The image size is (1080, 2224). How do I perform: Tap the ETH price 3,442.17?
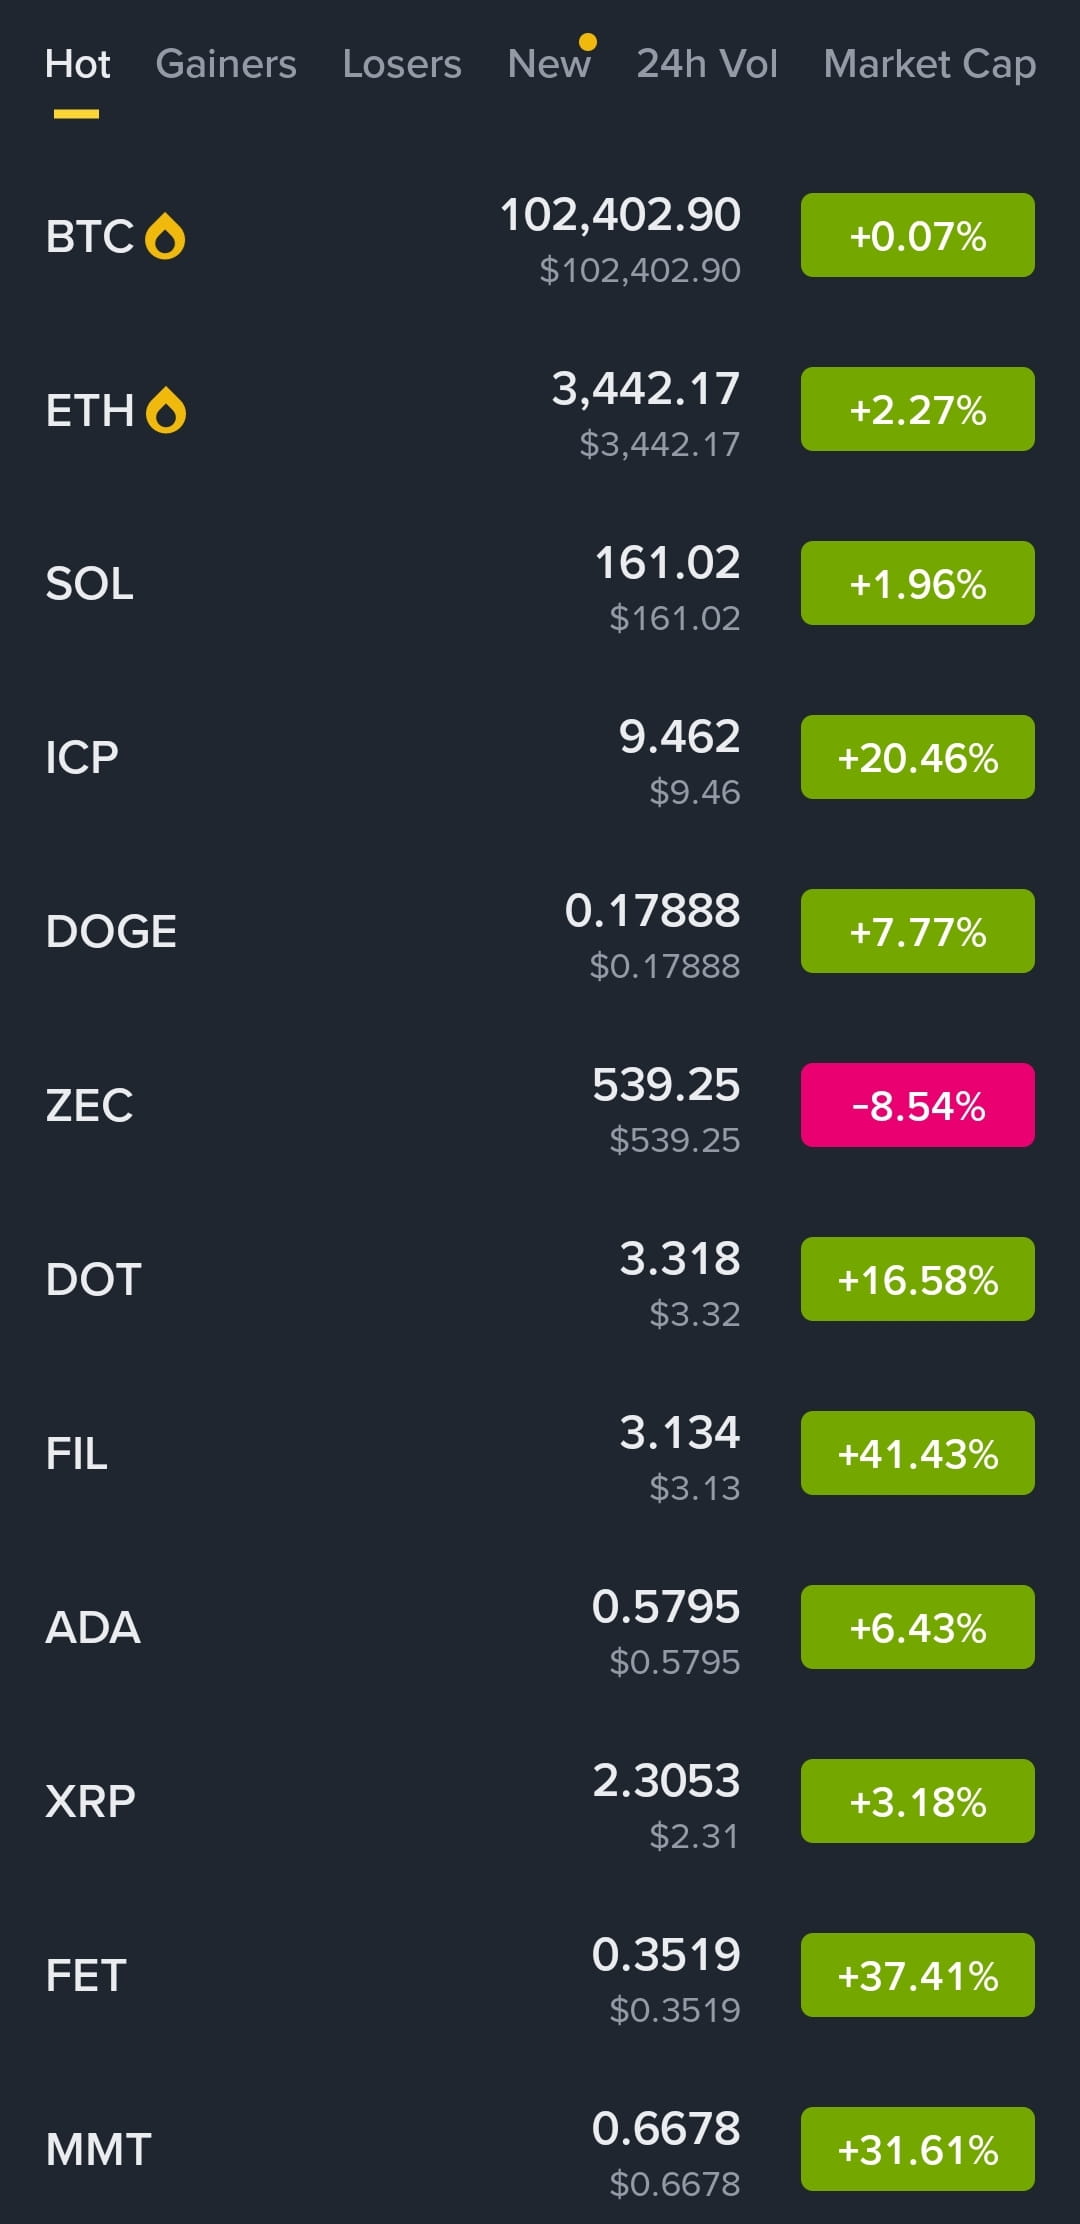point(646,389)
